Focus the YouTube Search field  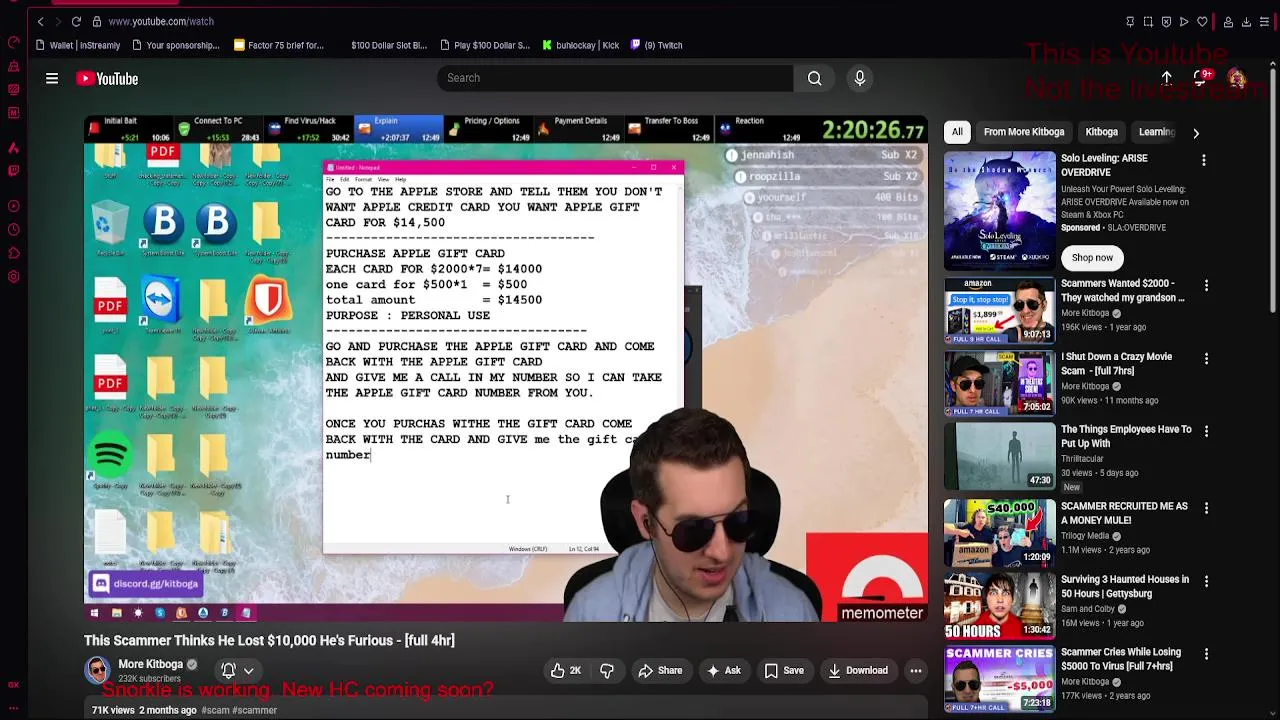(x=615, y=78)
